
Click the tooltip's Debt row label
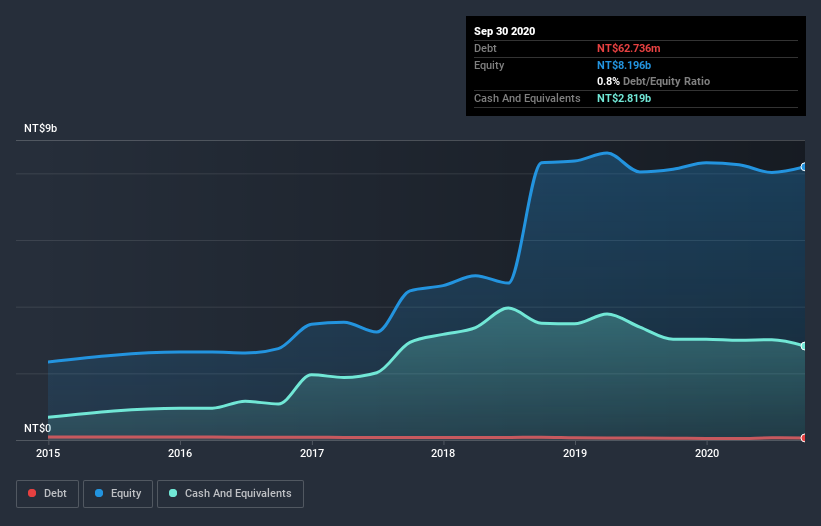point(485,48)
